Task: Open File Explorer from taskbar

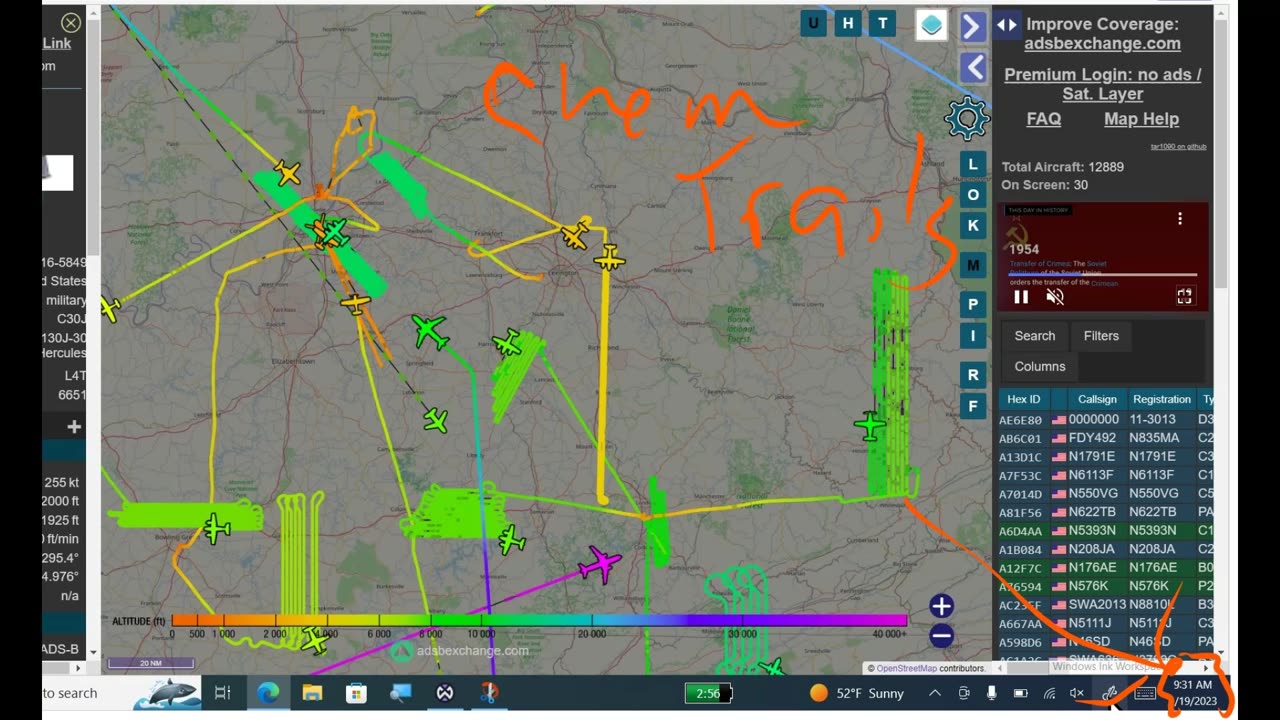Action: [x=312, y=693]
